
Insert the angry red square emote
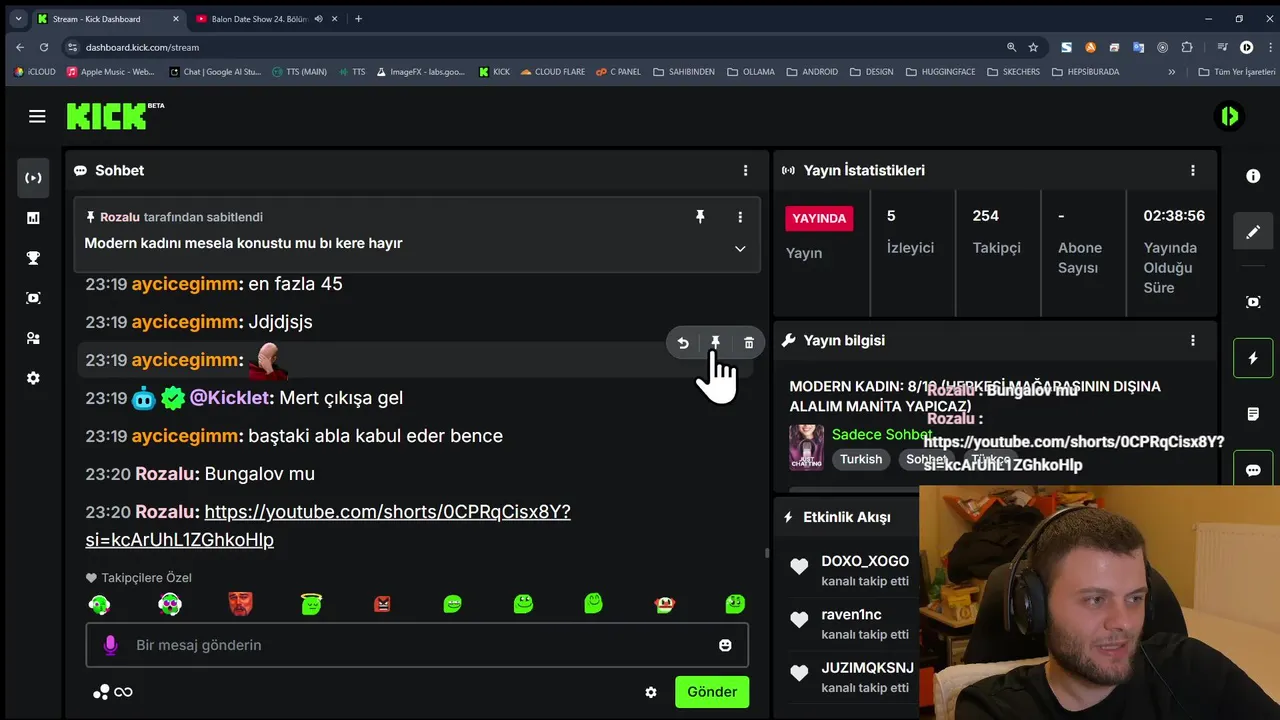(x=382, y=604)
